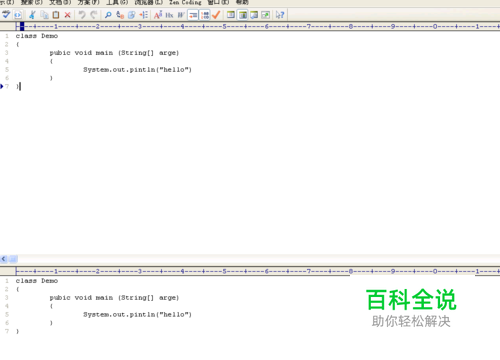Redo the last undone edit
The height and width of the screenshot is (360, 500).
click(94, 15)
